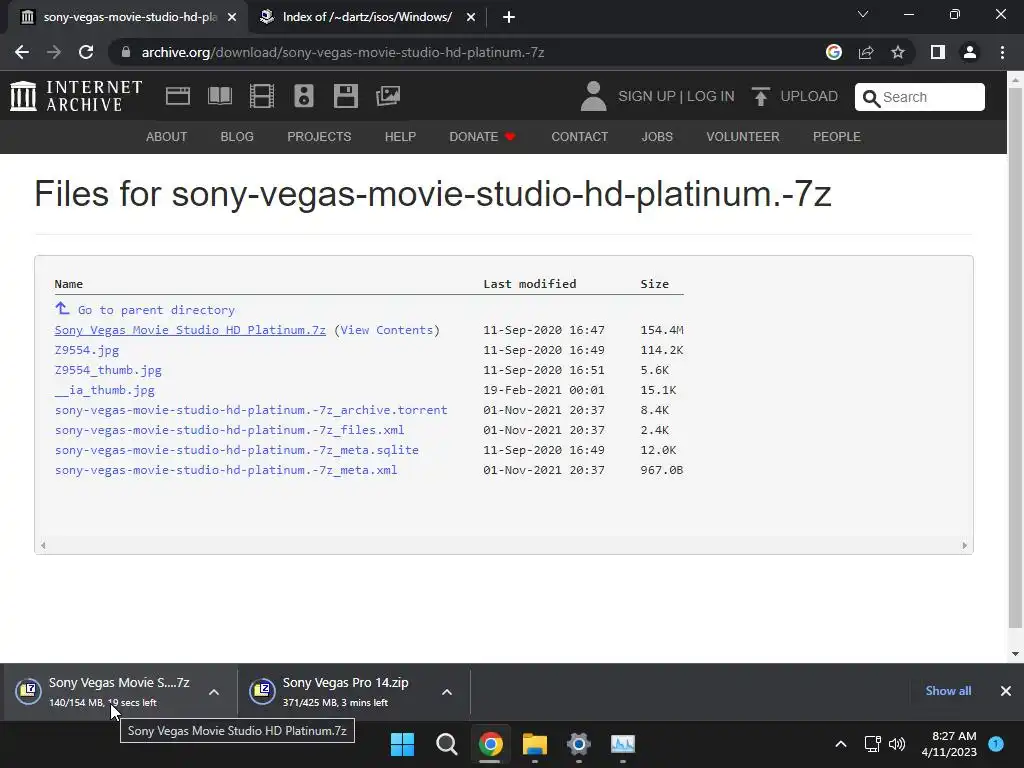Open the _meta.sqlite link
The height and width of the screenshot is (768, 1024).
(x=236, y=450)
